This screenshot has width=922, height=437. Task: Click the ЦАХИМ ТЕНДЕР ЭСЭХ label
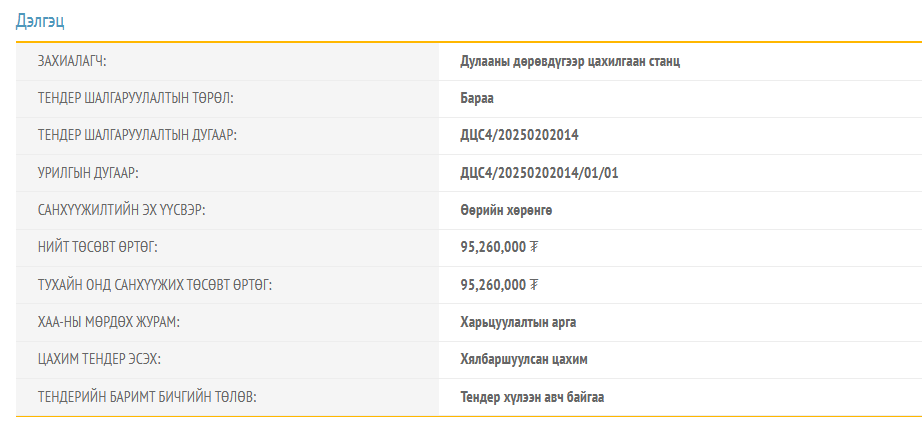click(99, 359)
